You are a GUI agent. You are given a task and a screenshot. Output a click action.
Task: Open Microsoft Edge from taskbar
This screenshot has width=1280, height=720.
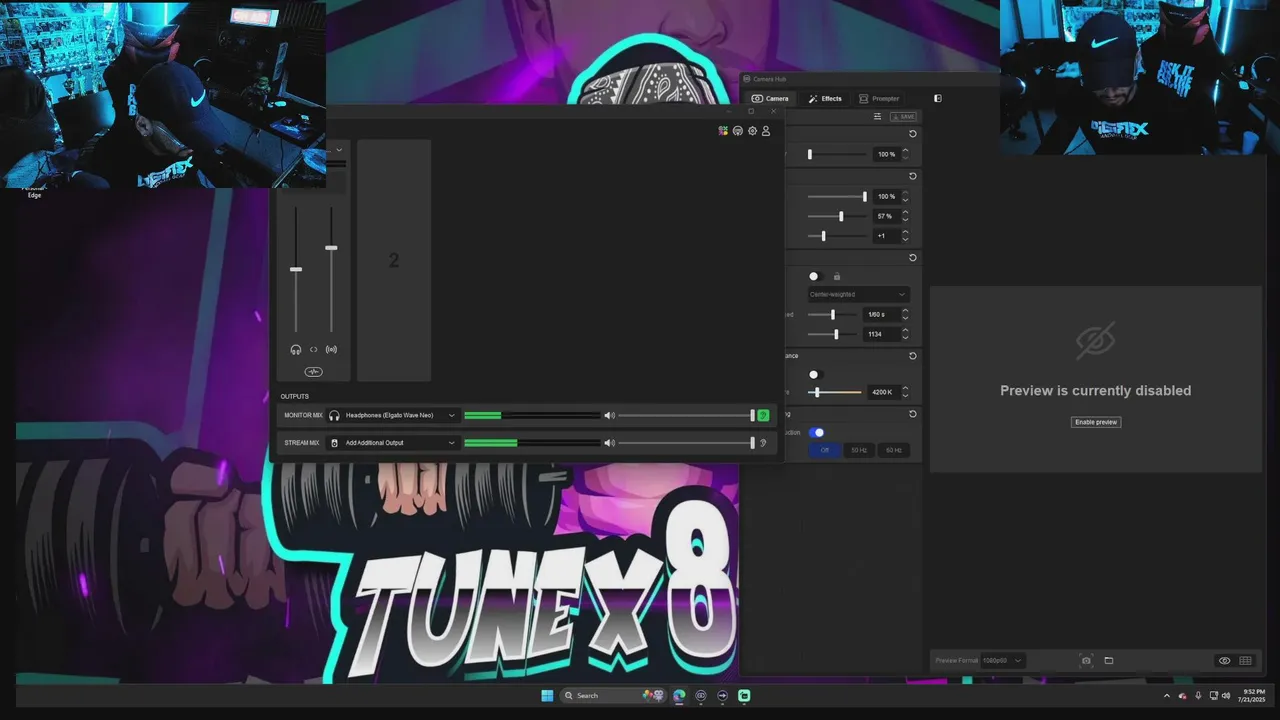pyautogui.click(x=679, y=695)
